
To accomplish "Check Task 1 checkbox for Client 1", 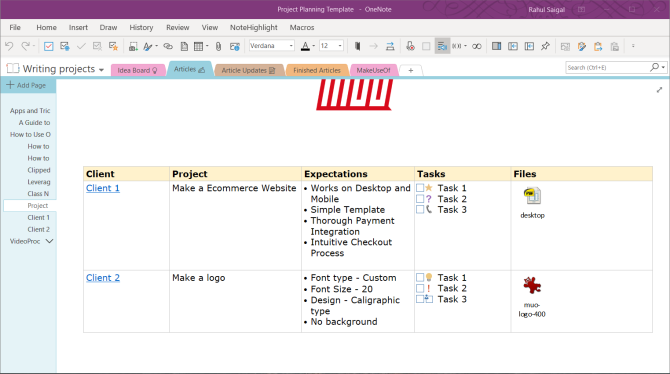I will click(x=420, y=188).
